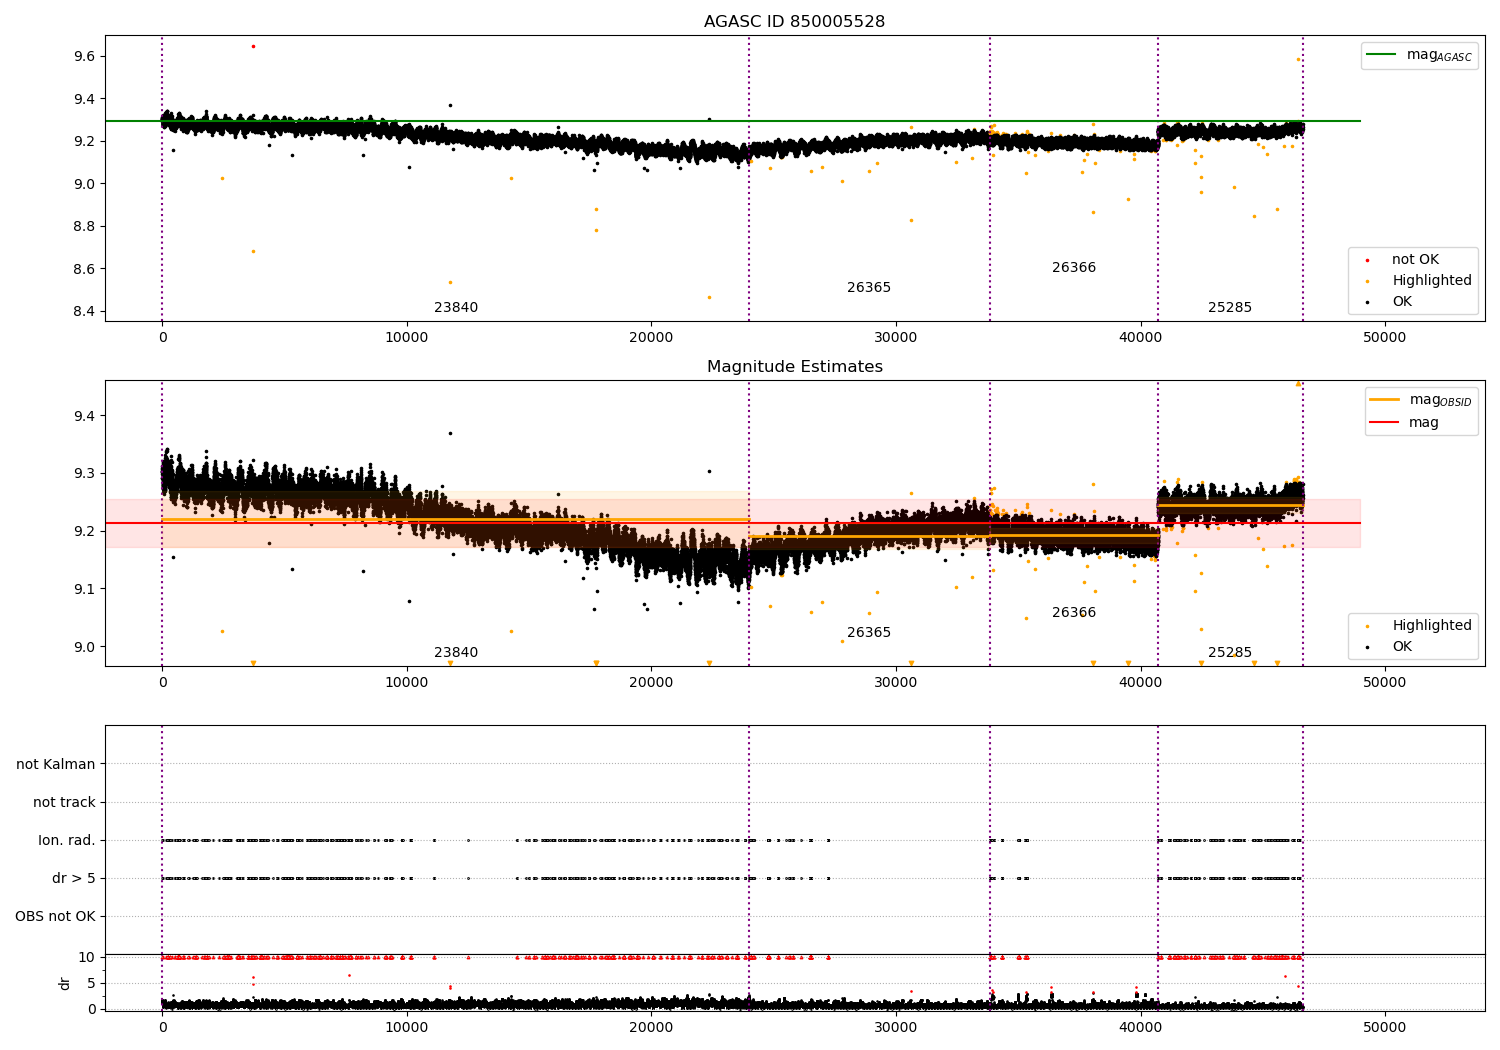The image size is (1500, 1050).
Task: Click y-axis tick 9.6 on top plot
Action: pos(84,57)
